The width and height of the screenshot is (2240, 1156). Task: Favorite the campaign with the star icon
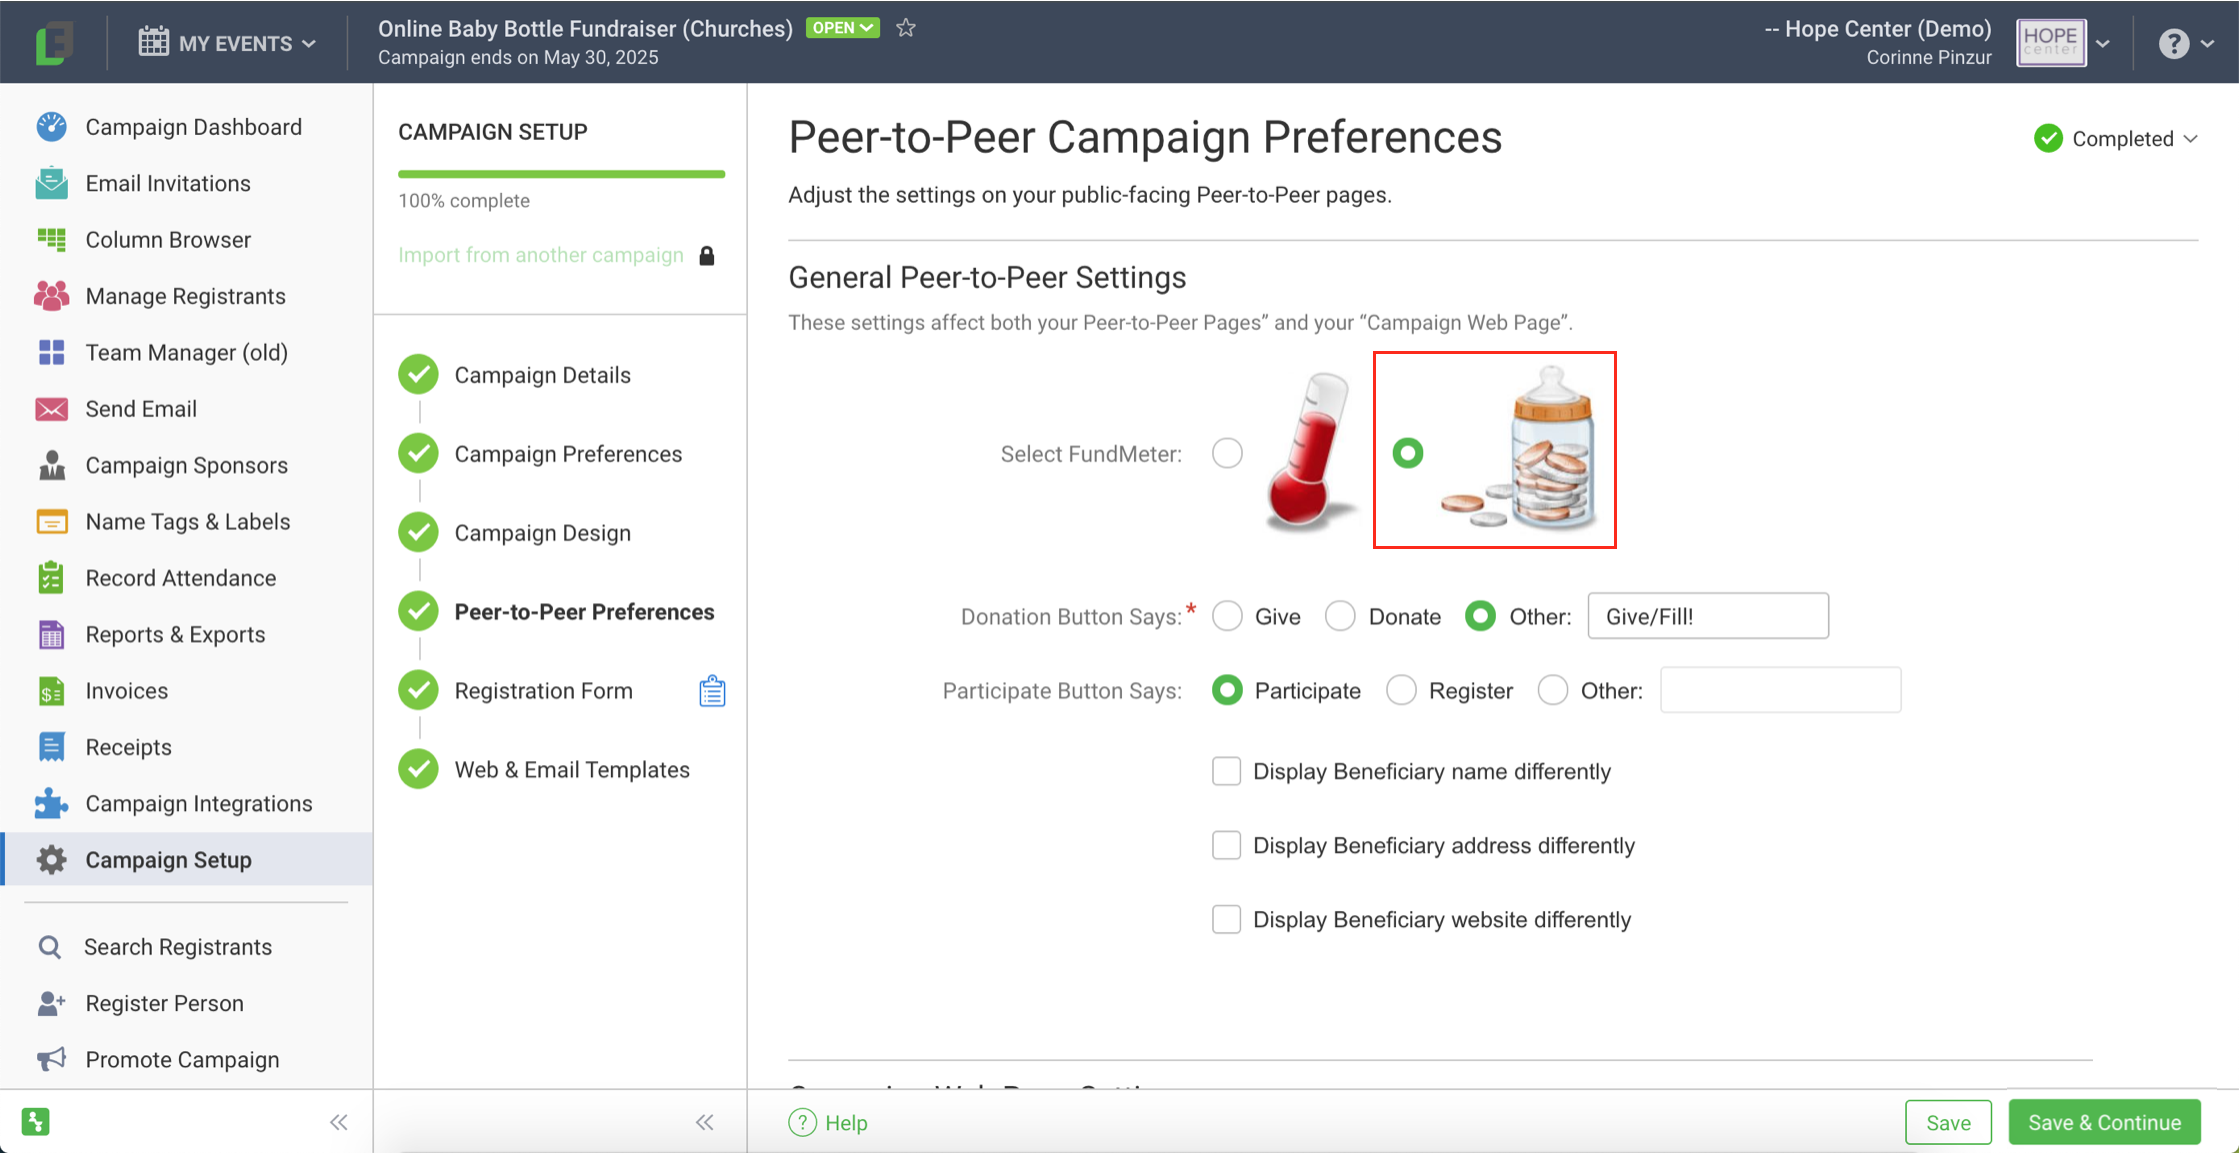tap(906, 28)
